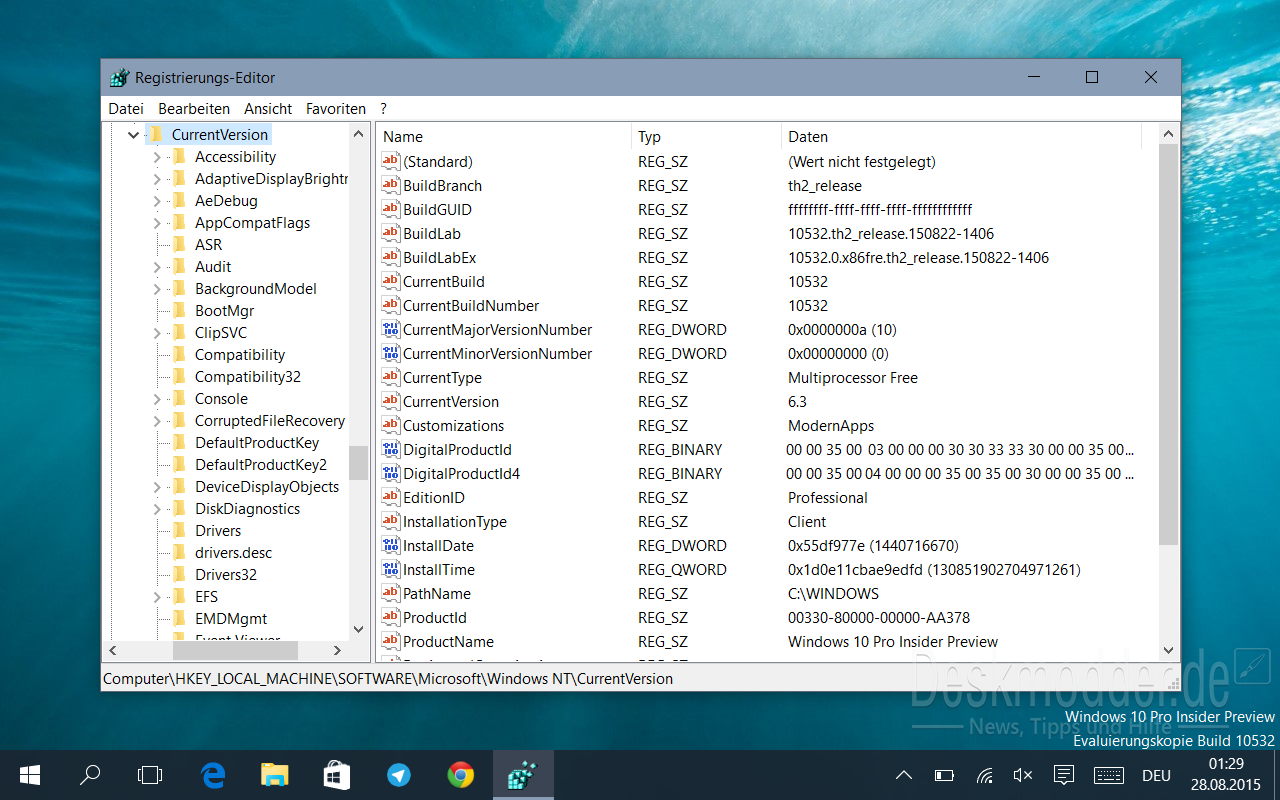This screenshot has height=800, width=1280.
Task: Open Task View from taskbar
Action: pos(150,775)
